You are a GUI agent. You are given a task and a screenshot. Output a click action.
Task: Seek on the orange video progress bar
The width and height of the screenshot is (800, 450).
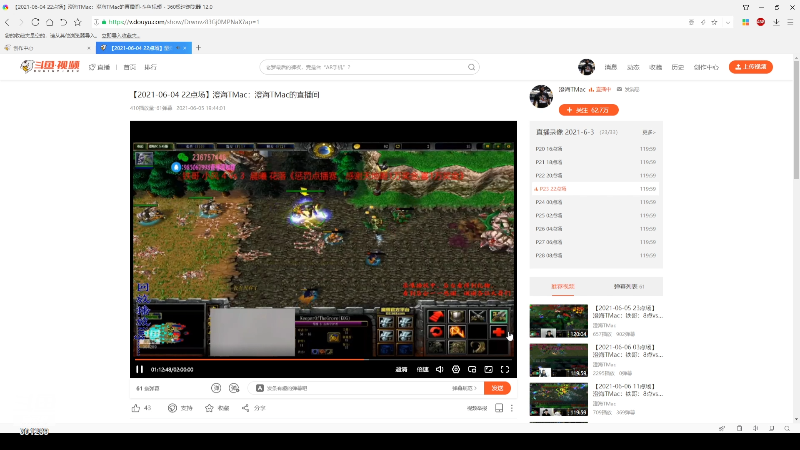click(323, 359)
